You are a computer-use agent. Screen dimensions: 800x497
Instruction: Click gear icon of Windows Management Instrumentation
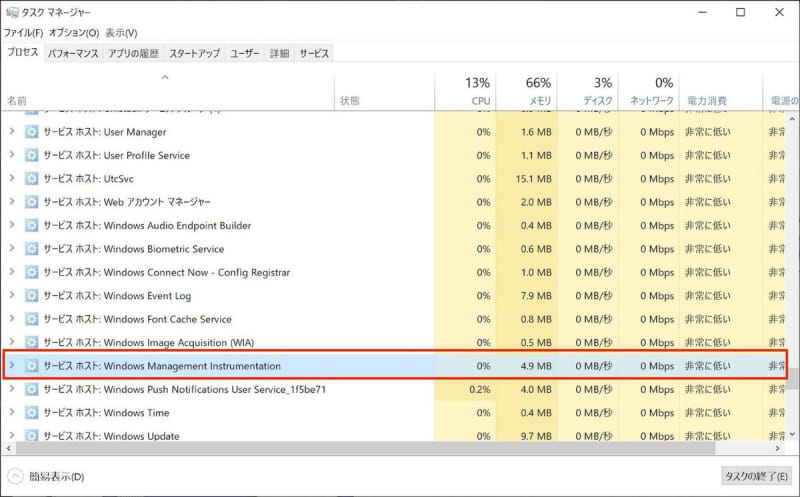32,366
